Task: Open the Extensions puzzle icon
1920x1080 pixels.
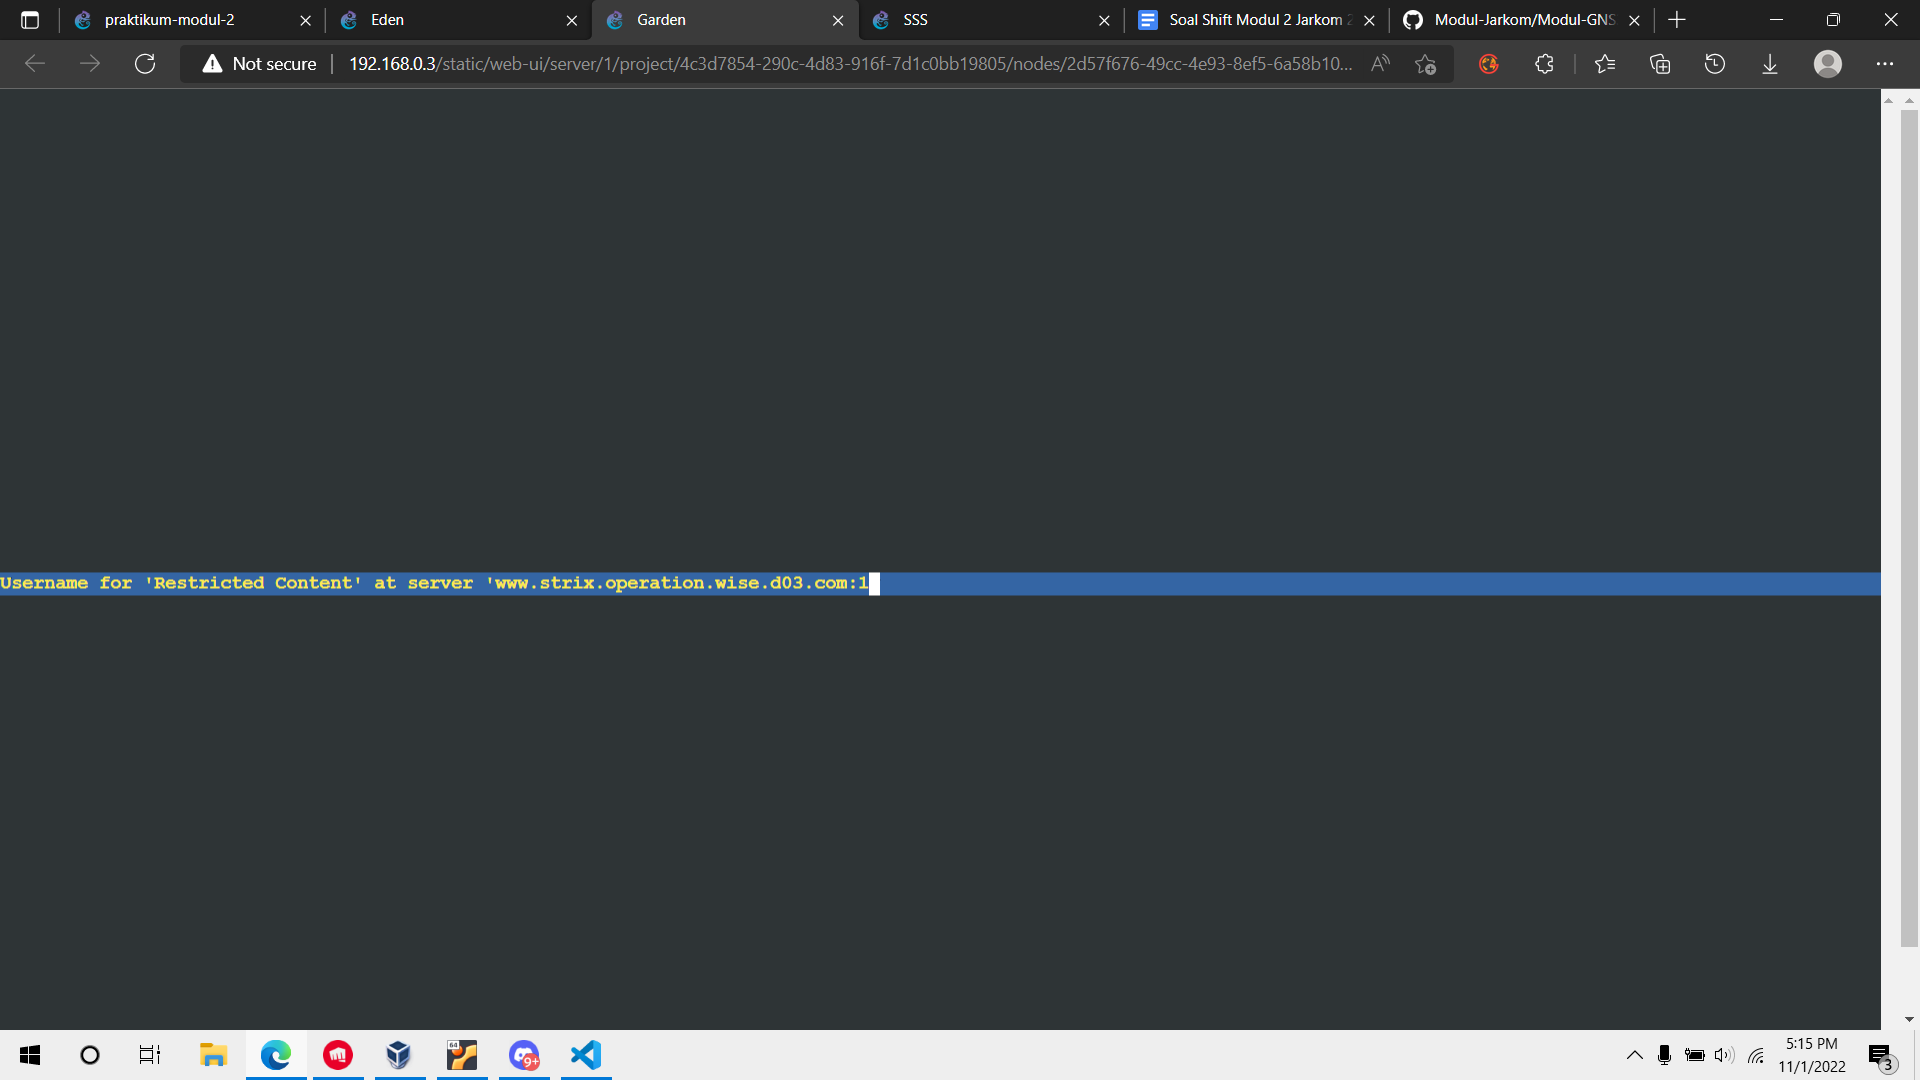Action: [x=1544, y=64]
